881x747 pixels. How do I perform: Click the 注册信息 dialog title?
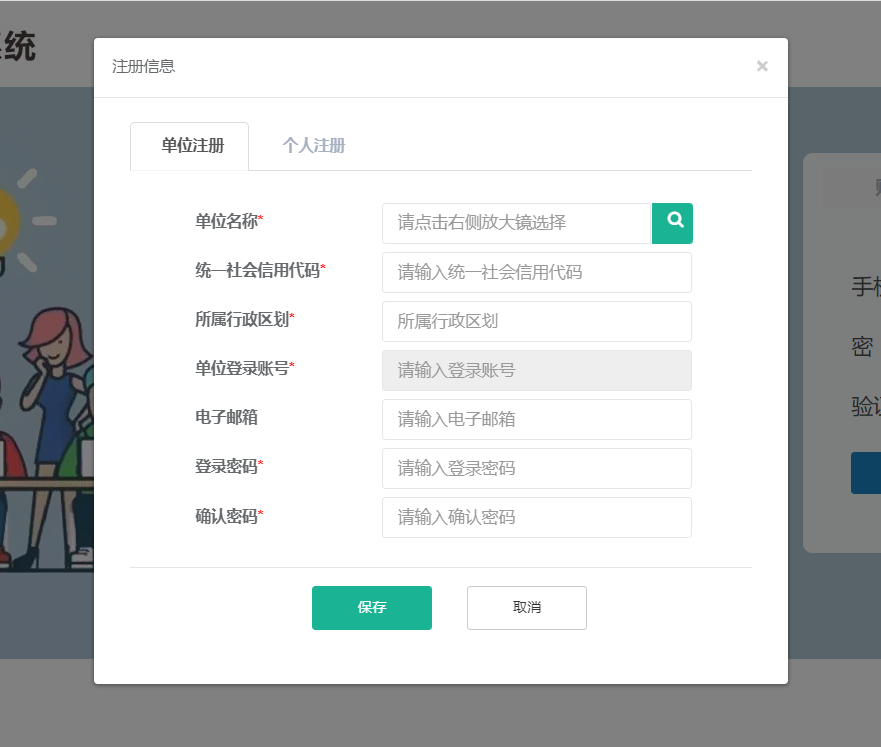click(143, 67)
